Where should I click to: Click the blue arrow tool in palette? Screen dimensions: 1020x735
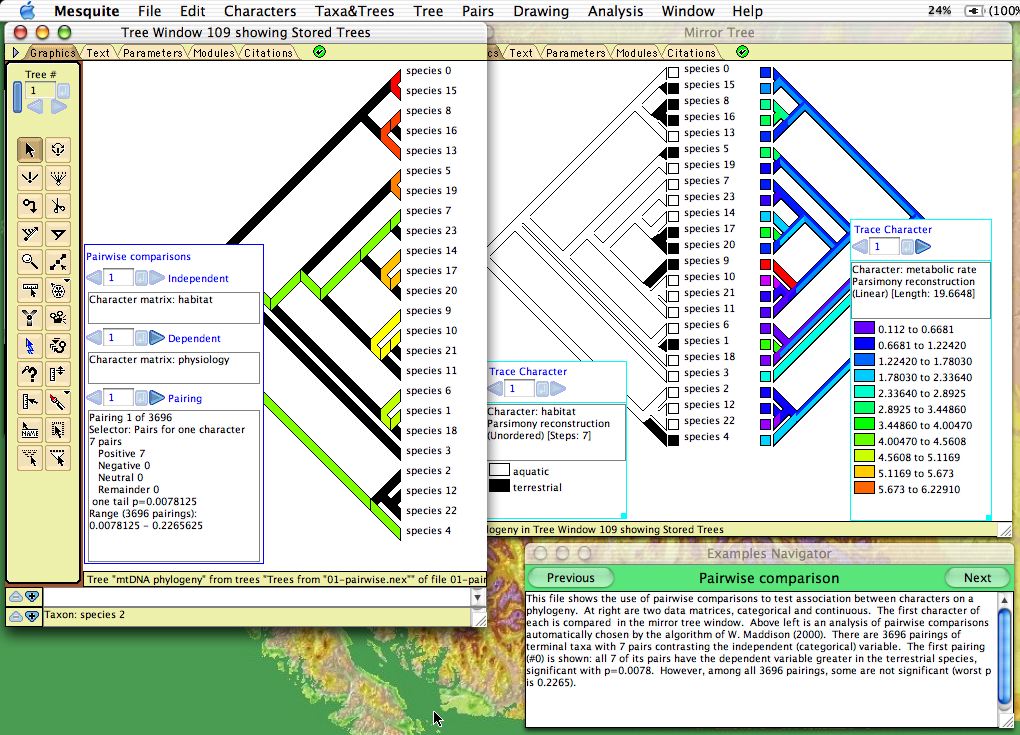(x=30, y=346)
